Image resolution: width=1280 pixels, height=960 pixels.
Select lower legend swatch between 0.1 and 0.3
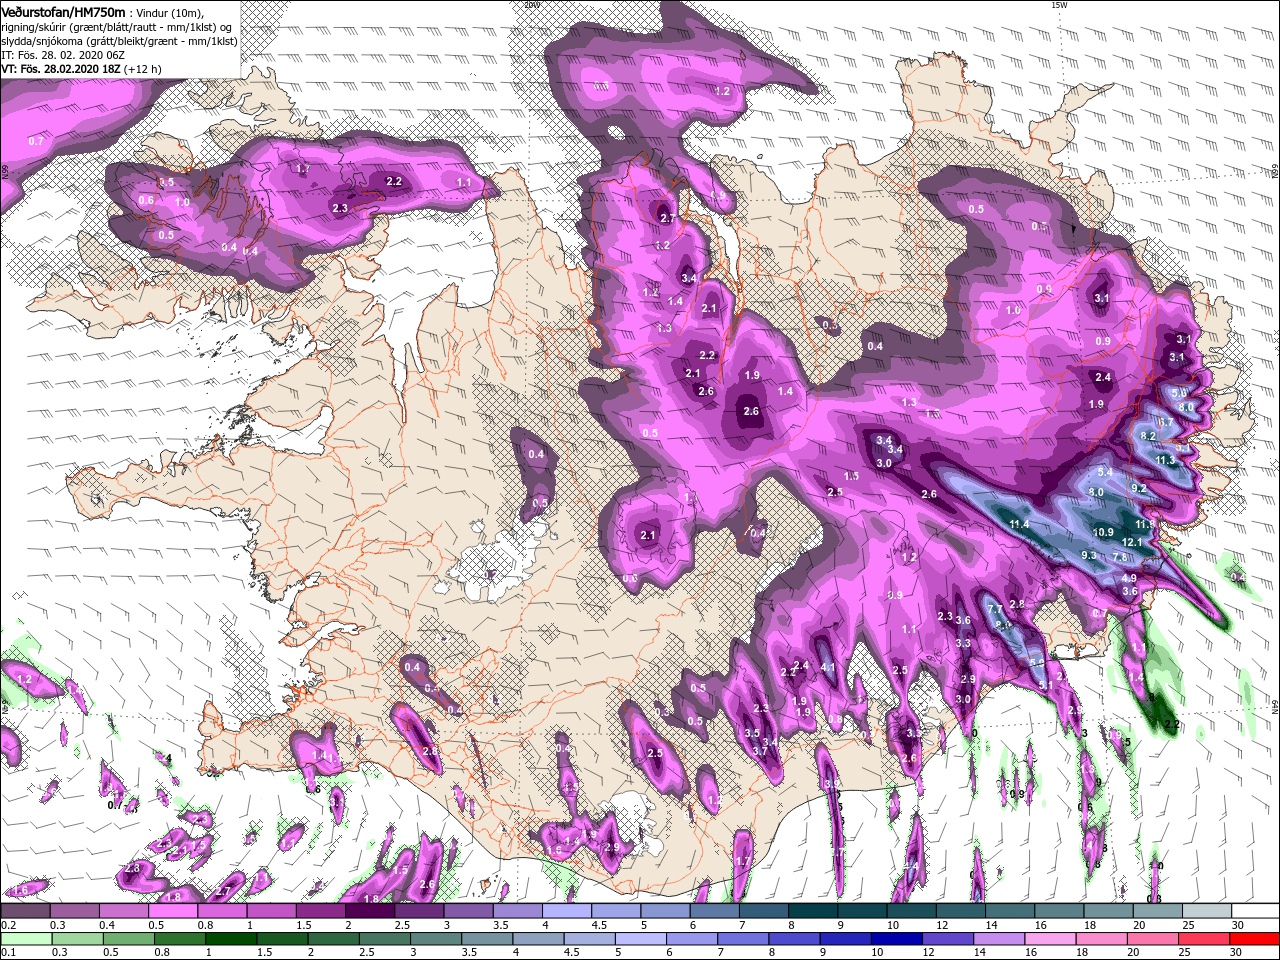pos(26,939)
